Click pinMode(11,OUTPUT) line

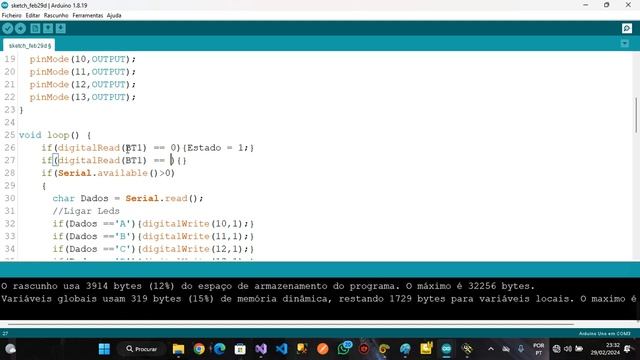pyautogui.click(x=82, y=72)
